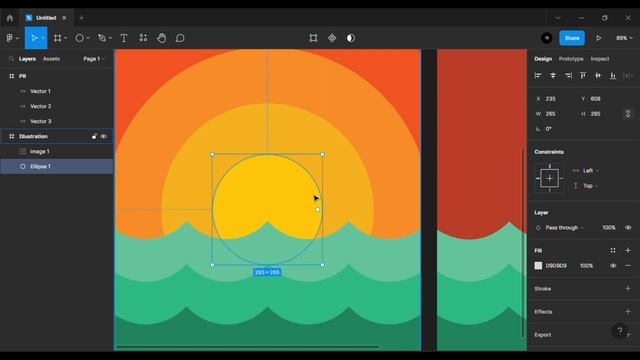The height and width of the screenshot is (360, 640).
Task: Open Page 1 dropdown
Action: [x=94, y=59]
